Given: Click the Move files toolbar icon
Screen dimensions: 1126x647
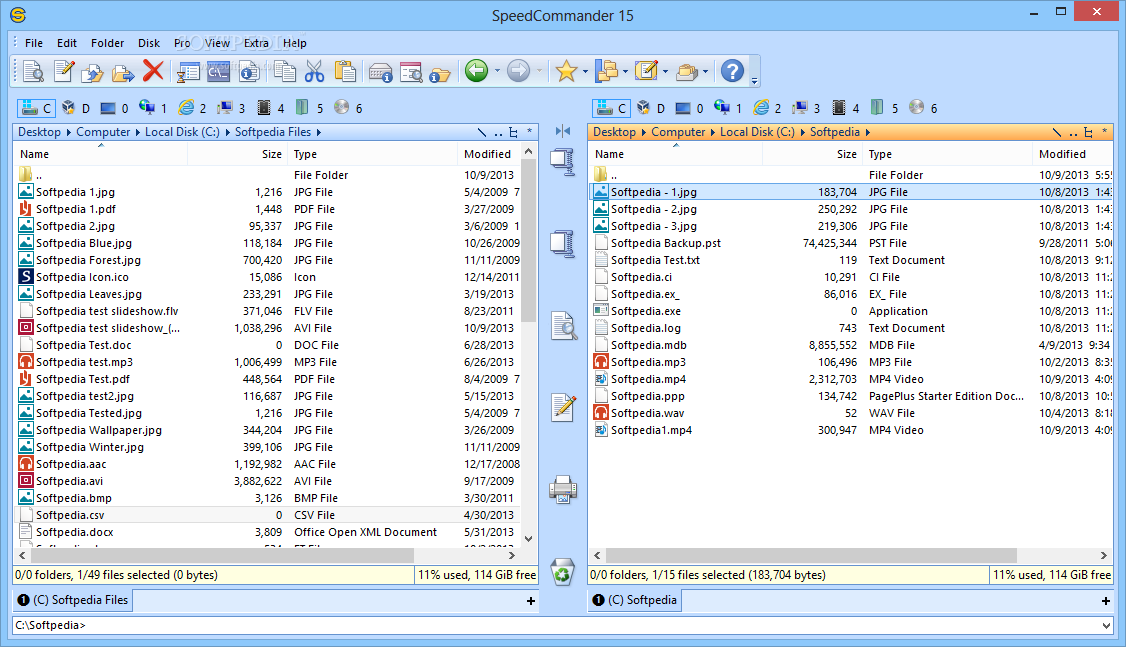Looking at the screenshot, I should point(123,71).
